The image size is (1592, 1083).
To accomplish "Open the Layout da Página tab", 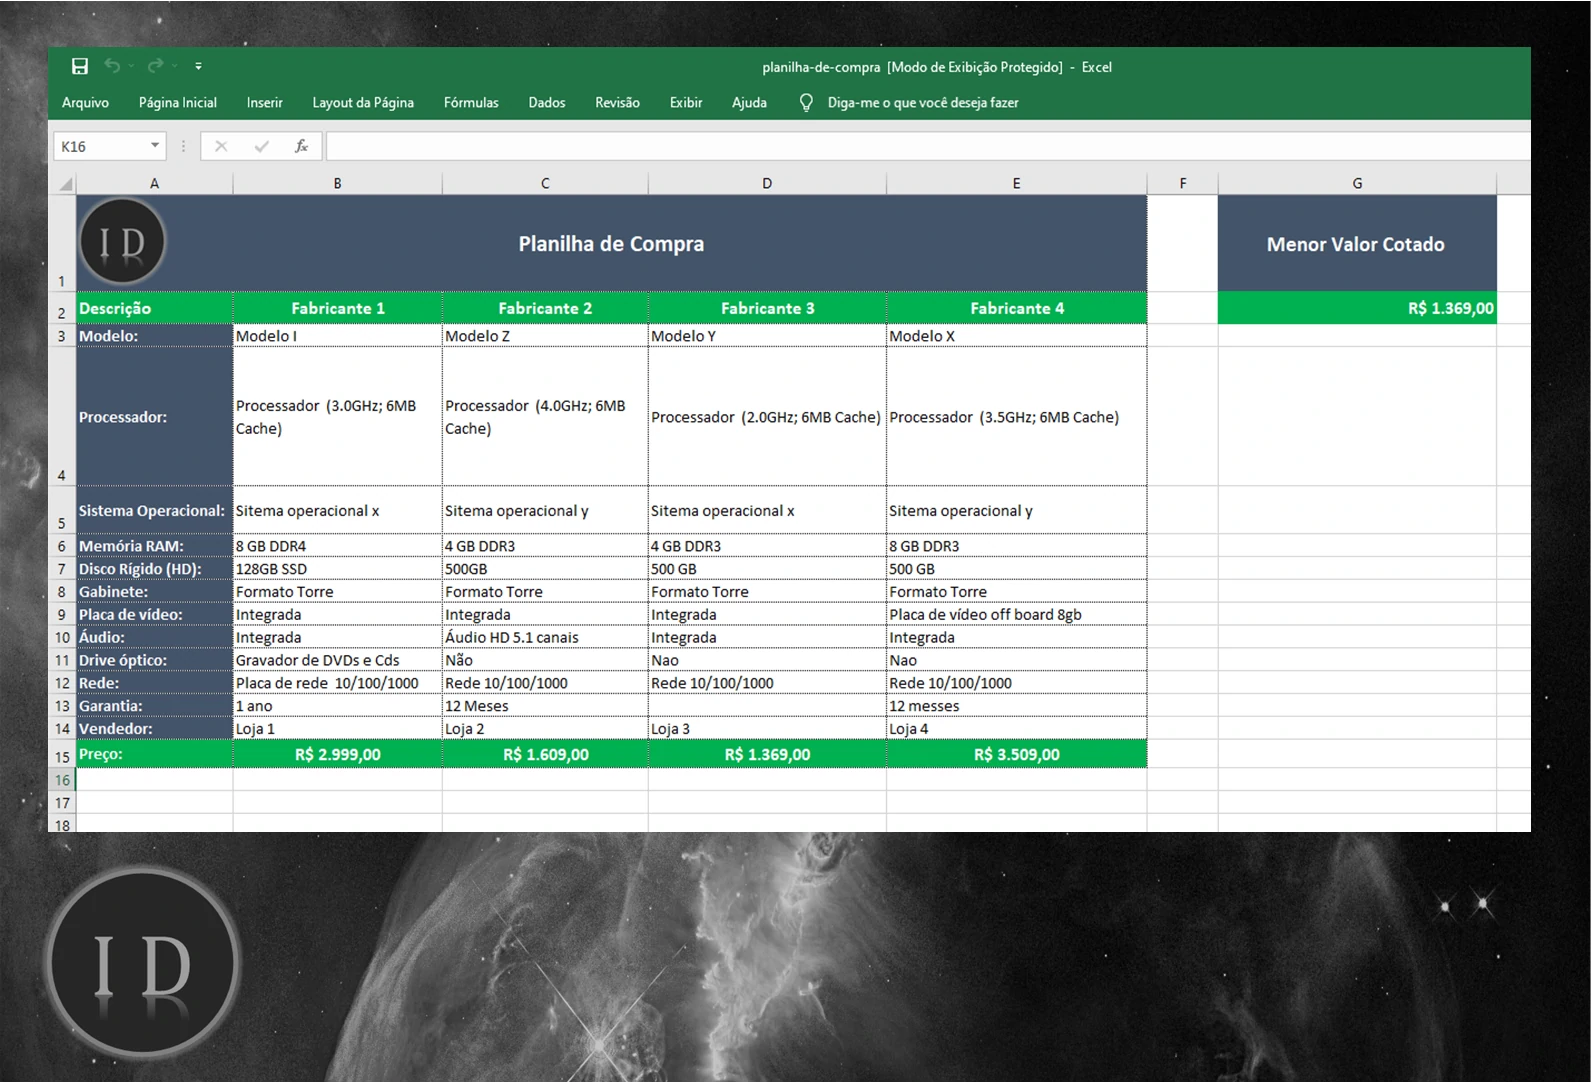I will 363,103.
